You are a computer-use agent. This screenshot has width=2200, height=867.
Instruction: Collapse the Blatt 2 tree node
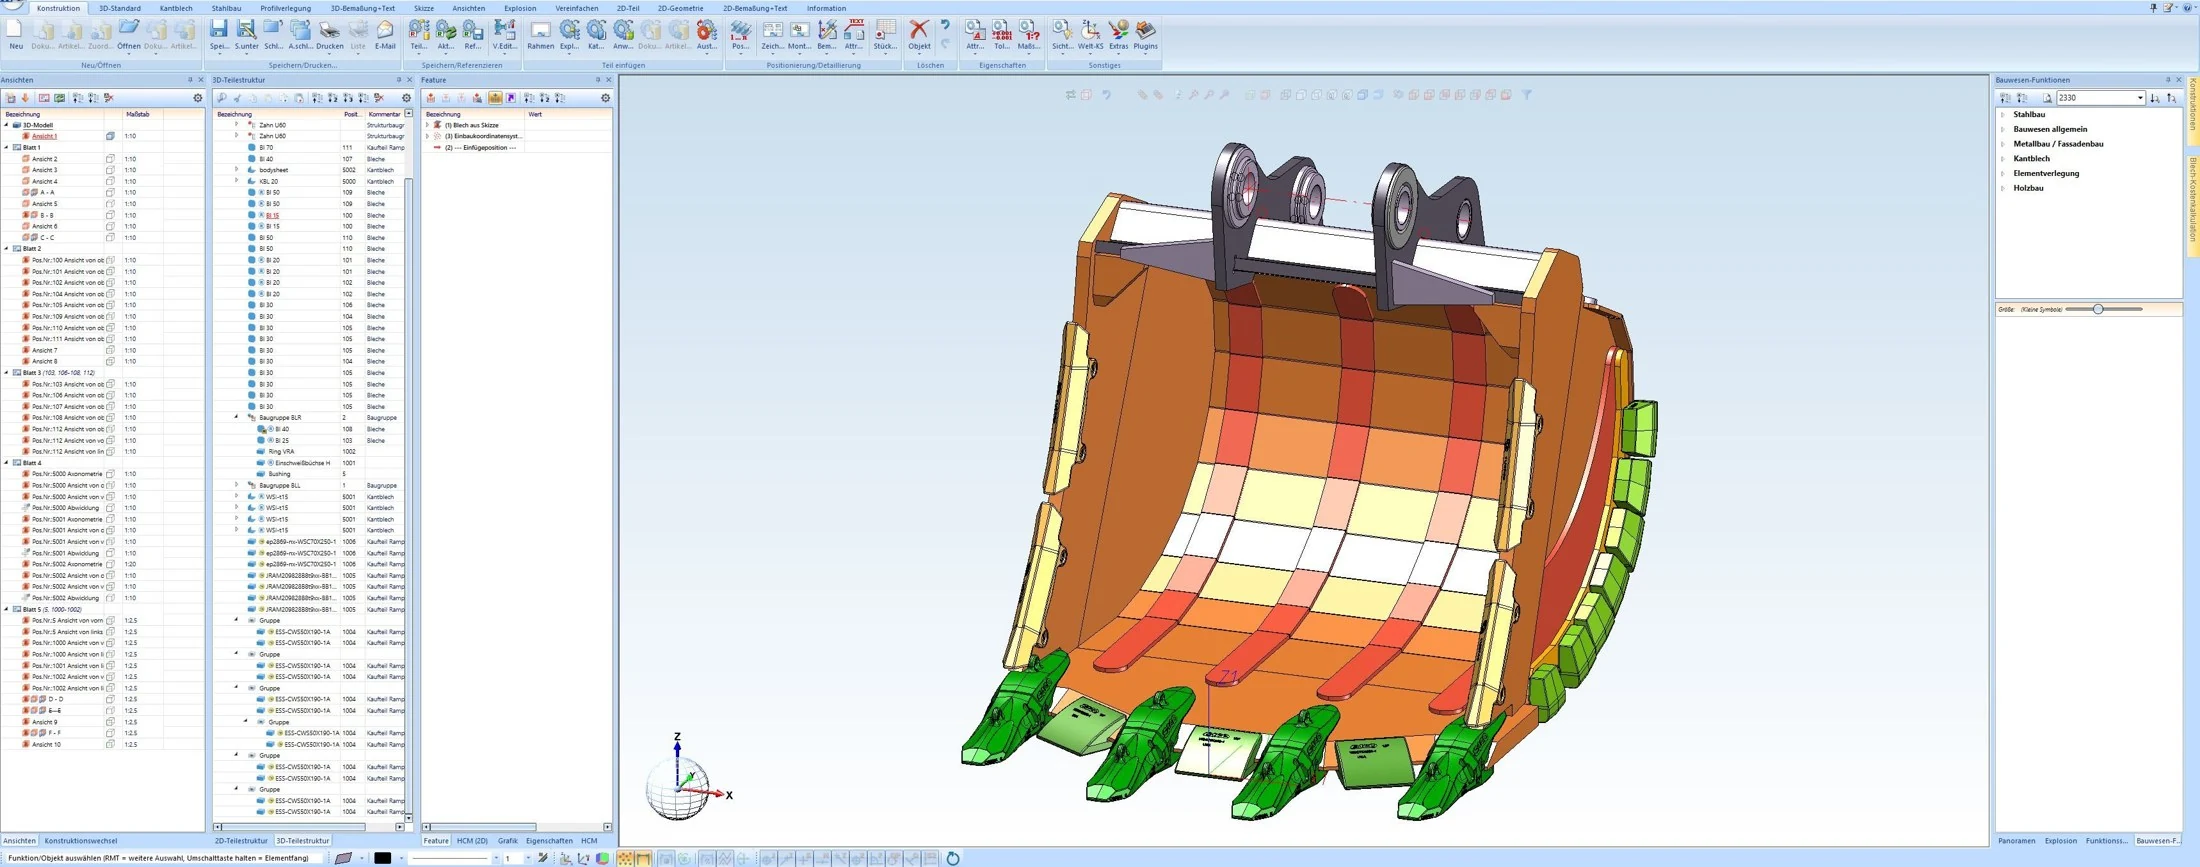pos(6,249)
